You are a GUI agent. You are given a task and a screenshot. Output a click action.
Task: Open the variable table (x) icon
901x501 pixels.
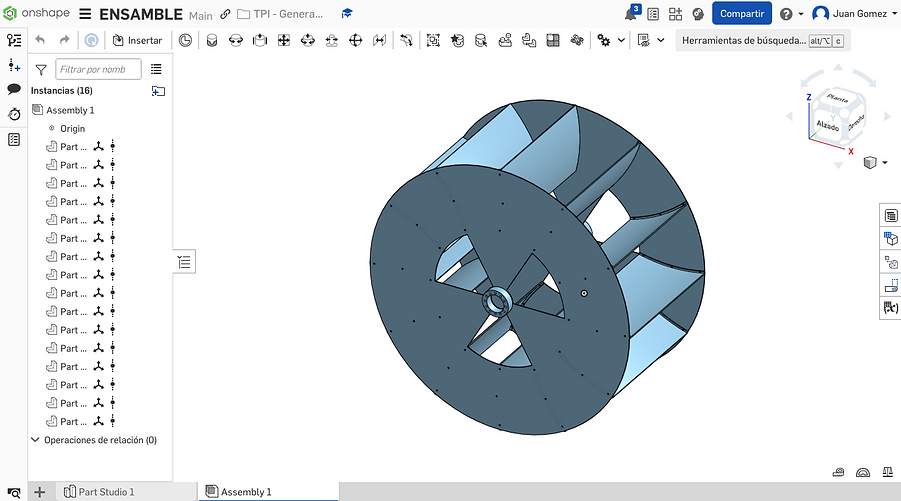click(891, 308)
